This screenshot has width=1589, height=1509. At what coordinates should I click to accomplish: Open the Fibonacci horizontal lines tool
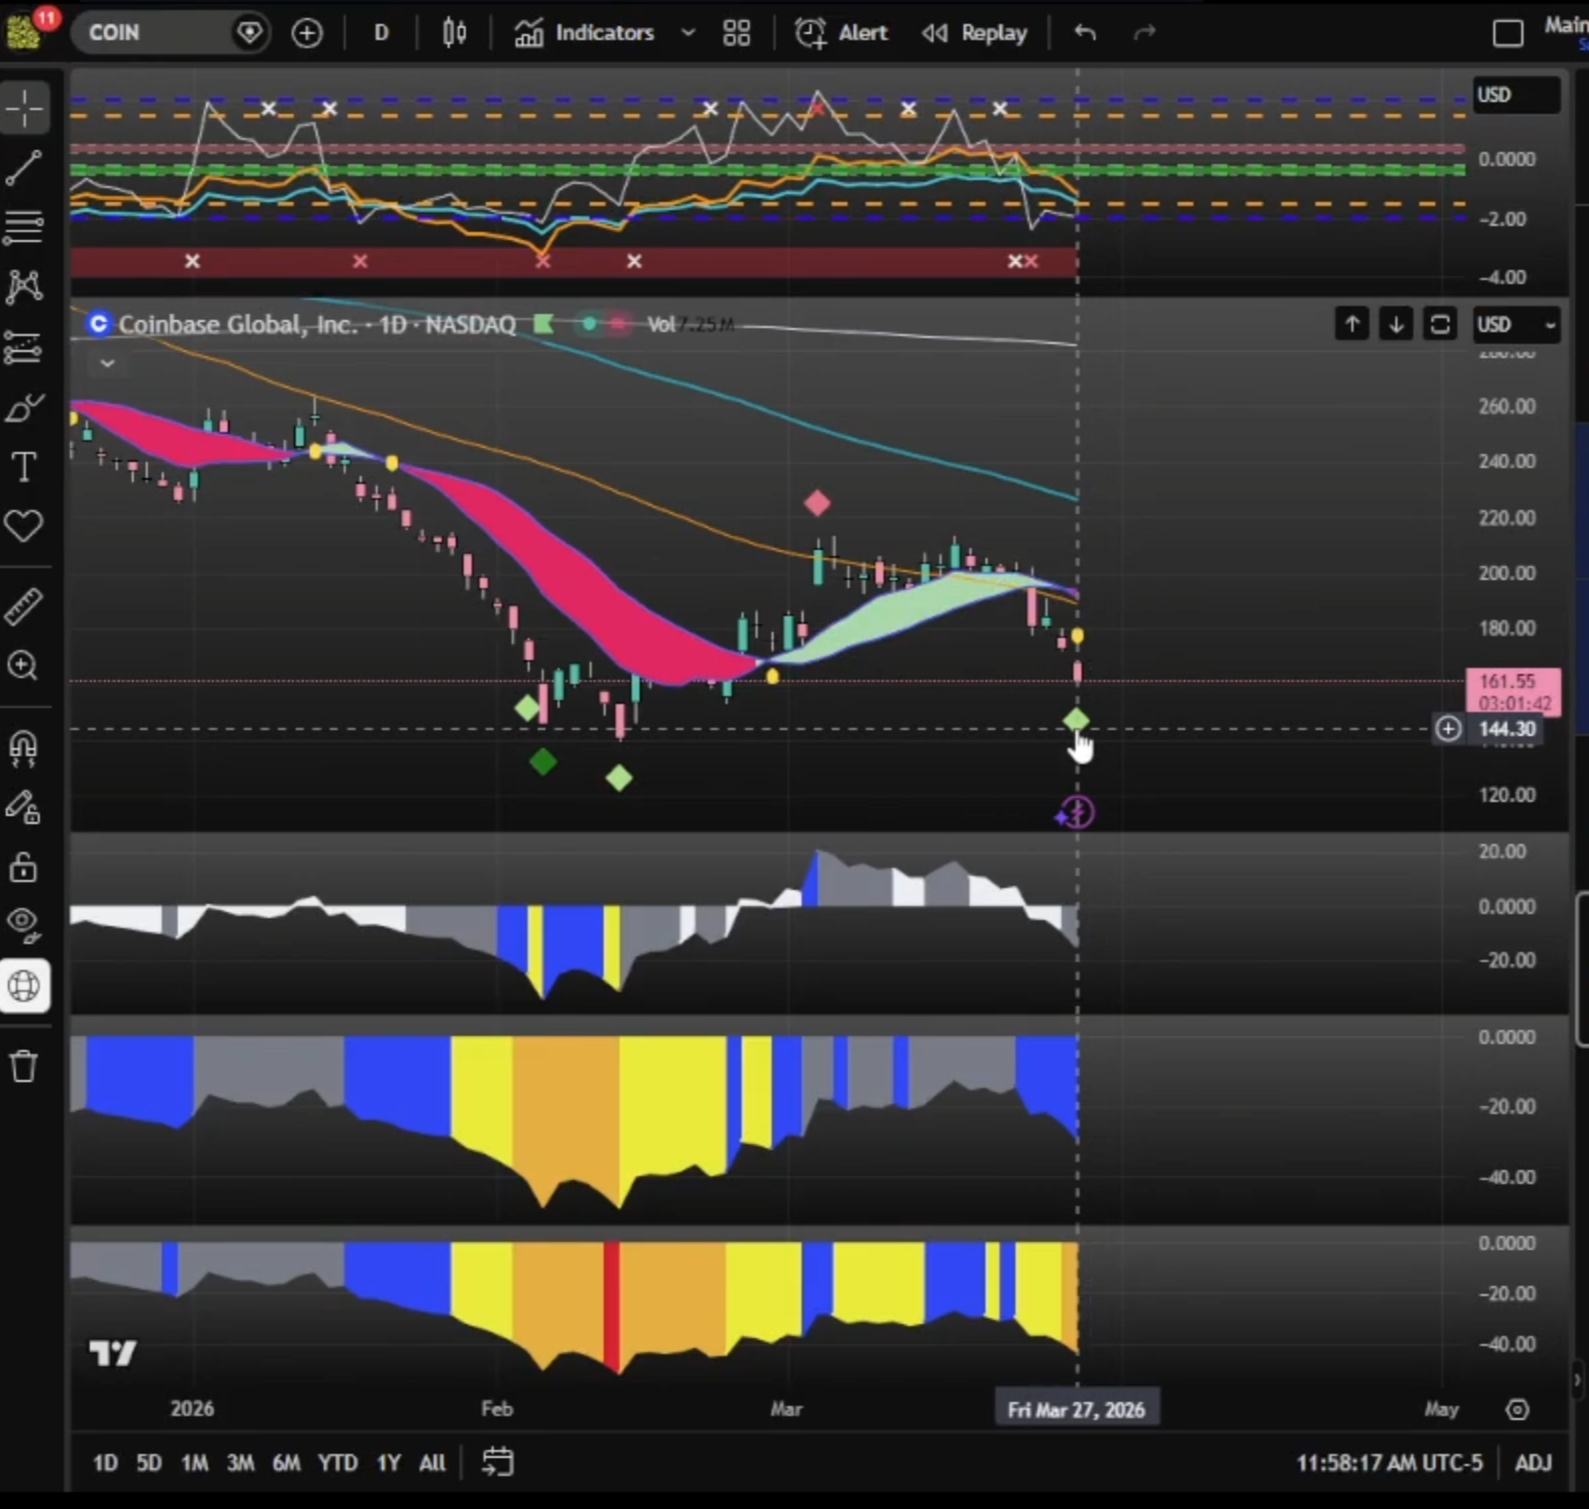click(x=24, y=227)
